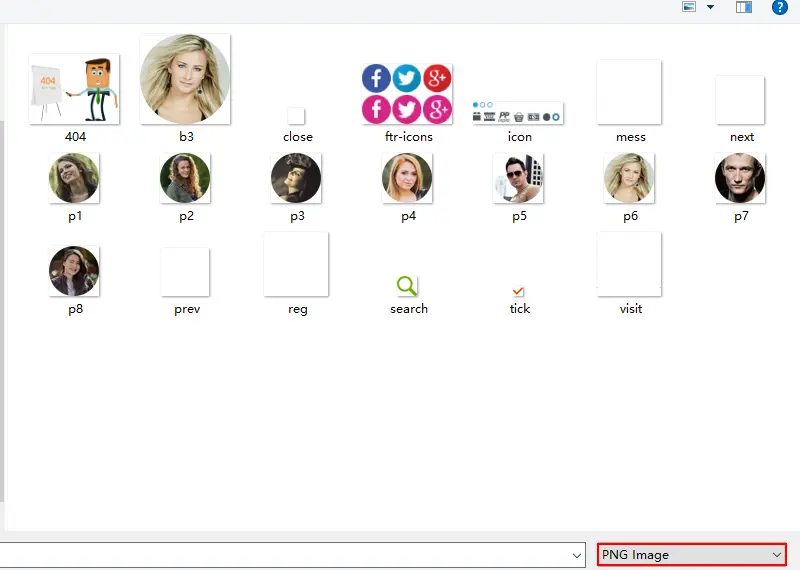Open the blue help icon
Viewport: 800px width, 570px height.
coord(780,7)
